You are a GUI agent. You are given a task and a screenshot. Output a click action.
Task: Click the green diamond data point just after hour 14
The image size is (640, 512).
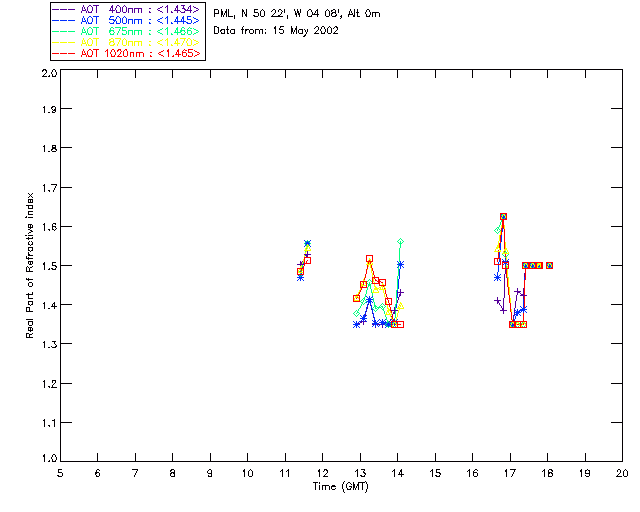pos(400,242)
